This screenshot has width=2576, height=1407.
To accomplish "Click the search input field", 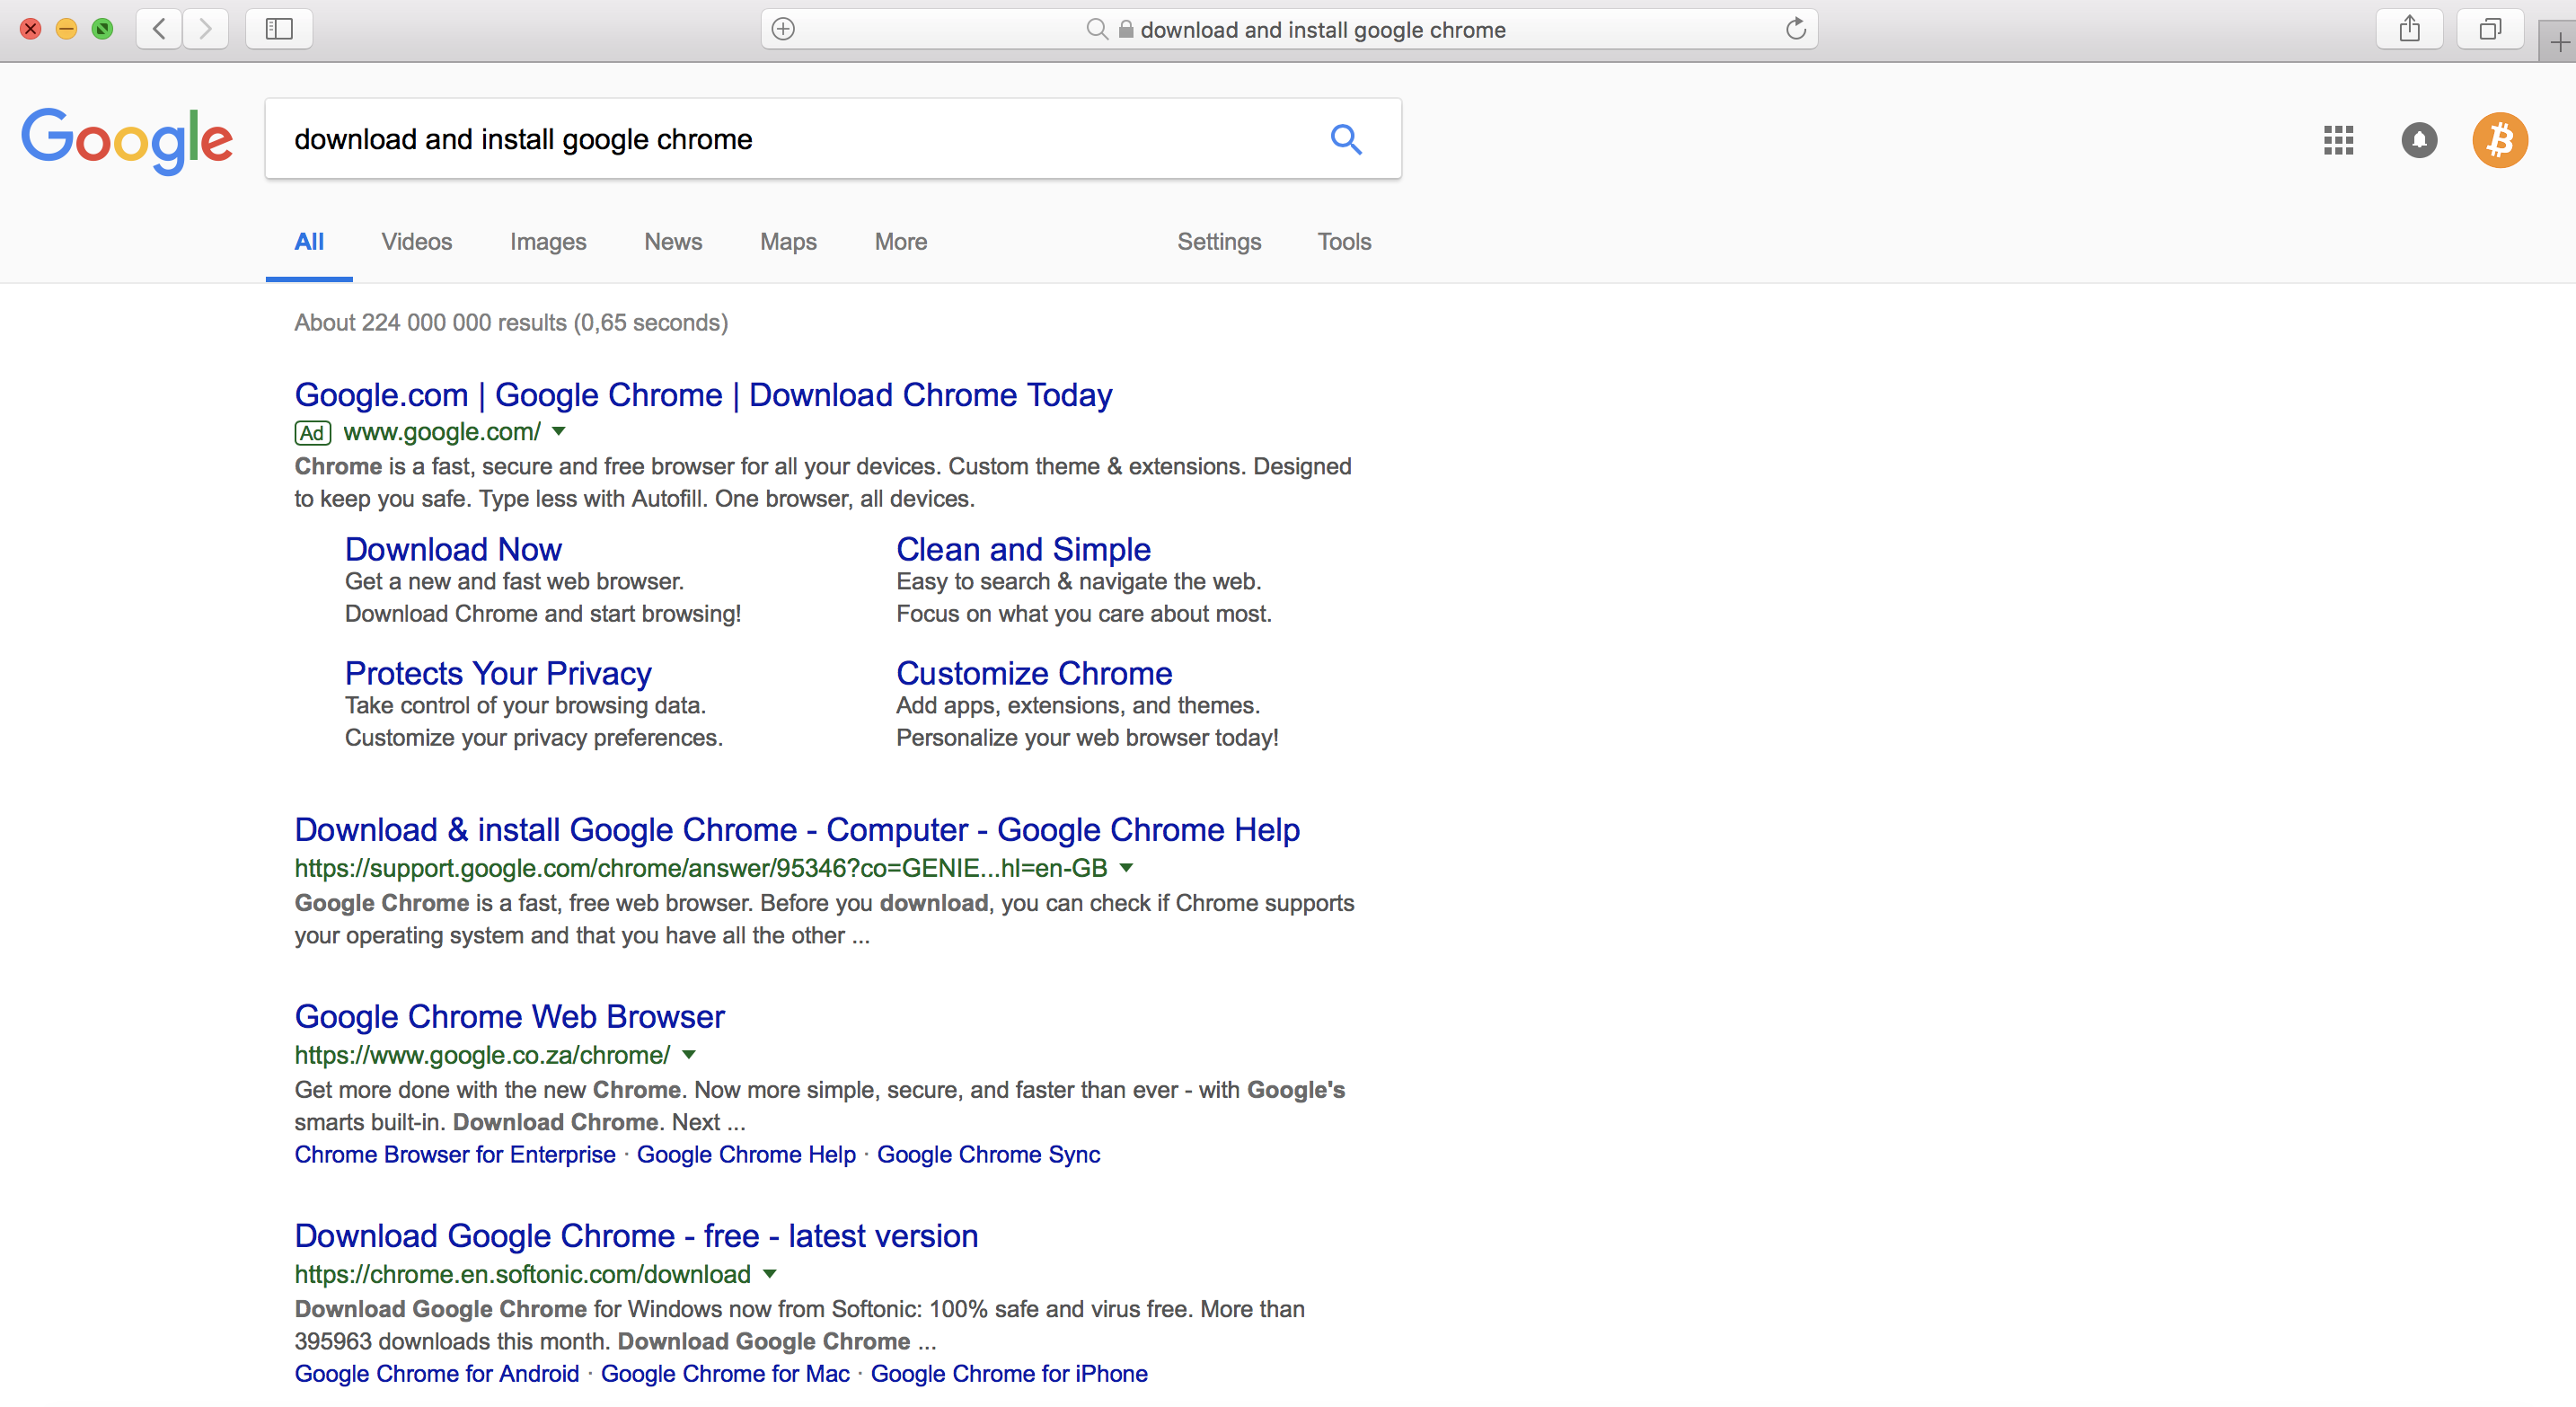I will tap(833, 138).
